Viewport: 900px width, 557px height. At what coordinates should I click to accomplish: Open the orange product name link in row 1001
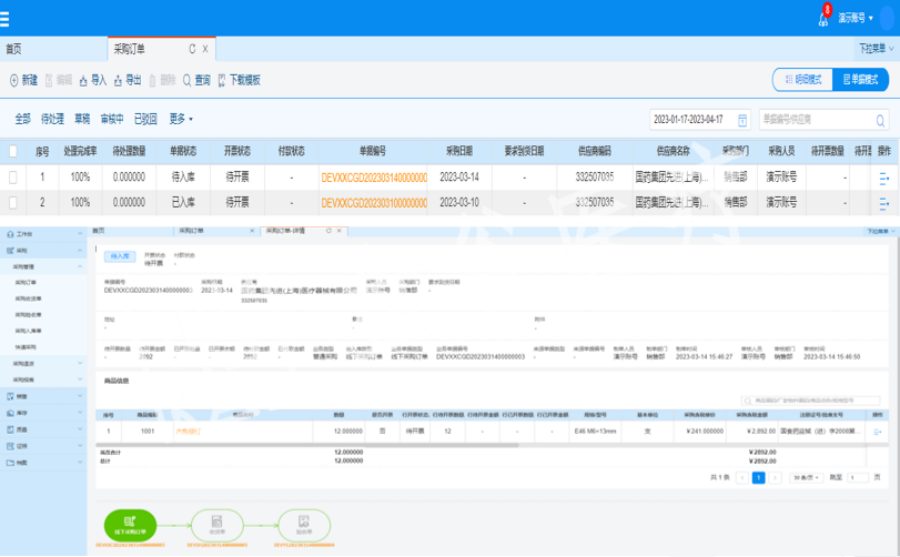(x=188, y=431)
